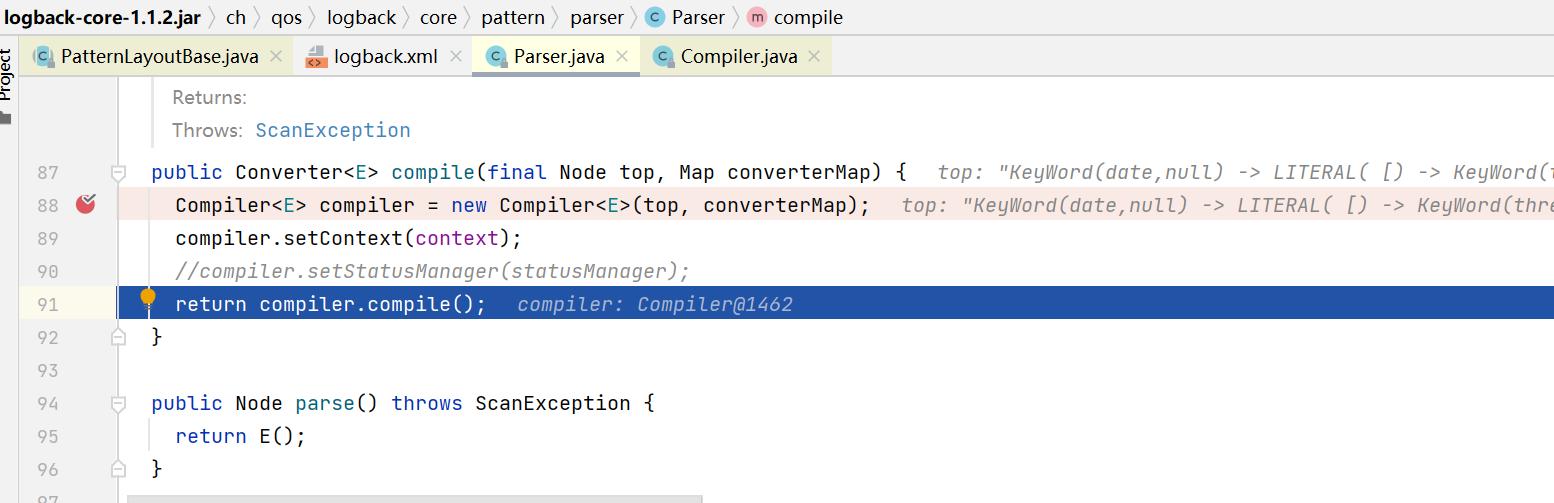Click the Parser class icon in breadcrumb
The width and height of the screenshot is (1554, 503).
[x=655, y=17]
